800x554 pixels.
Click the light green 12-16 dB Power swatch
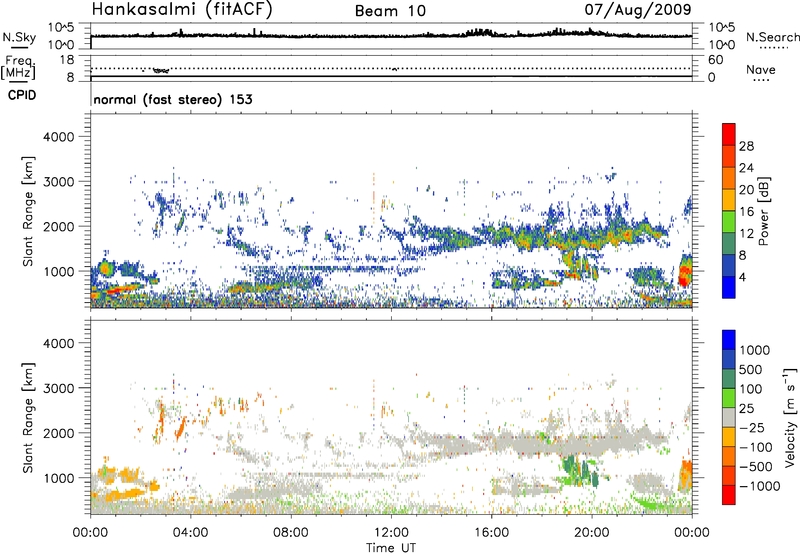(x=729, y=221)
